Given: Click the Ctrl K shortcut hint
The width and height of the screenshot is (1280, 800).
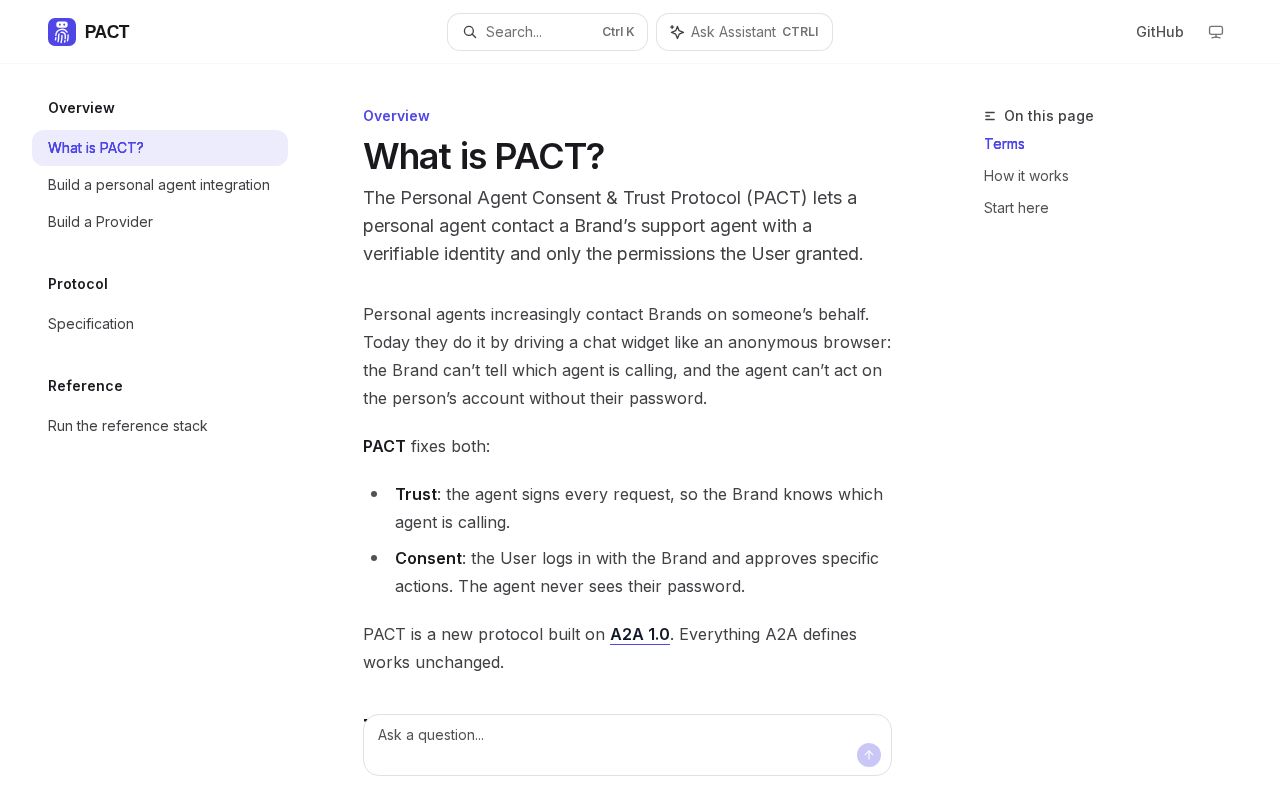Looking at the screenshot, I should [x=618, y=32].
